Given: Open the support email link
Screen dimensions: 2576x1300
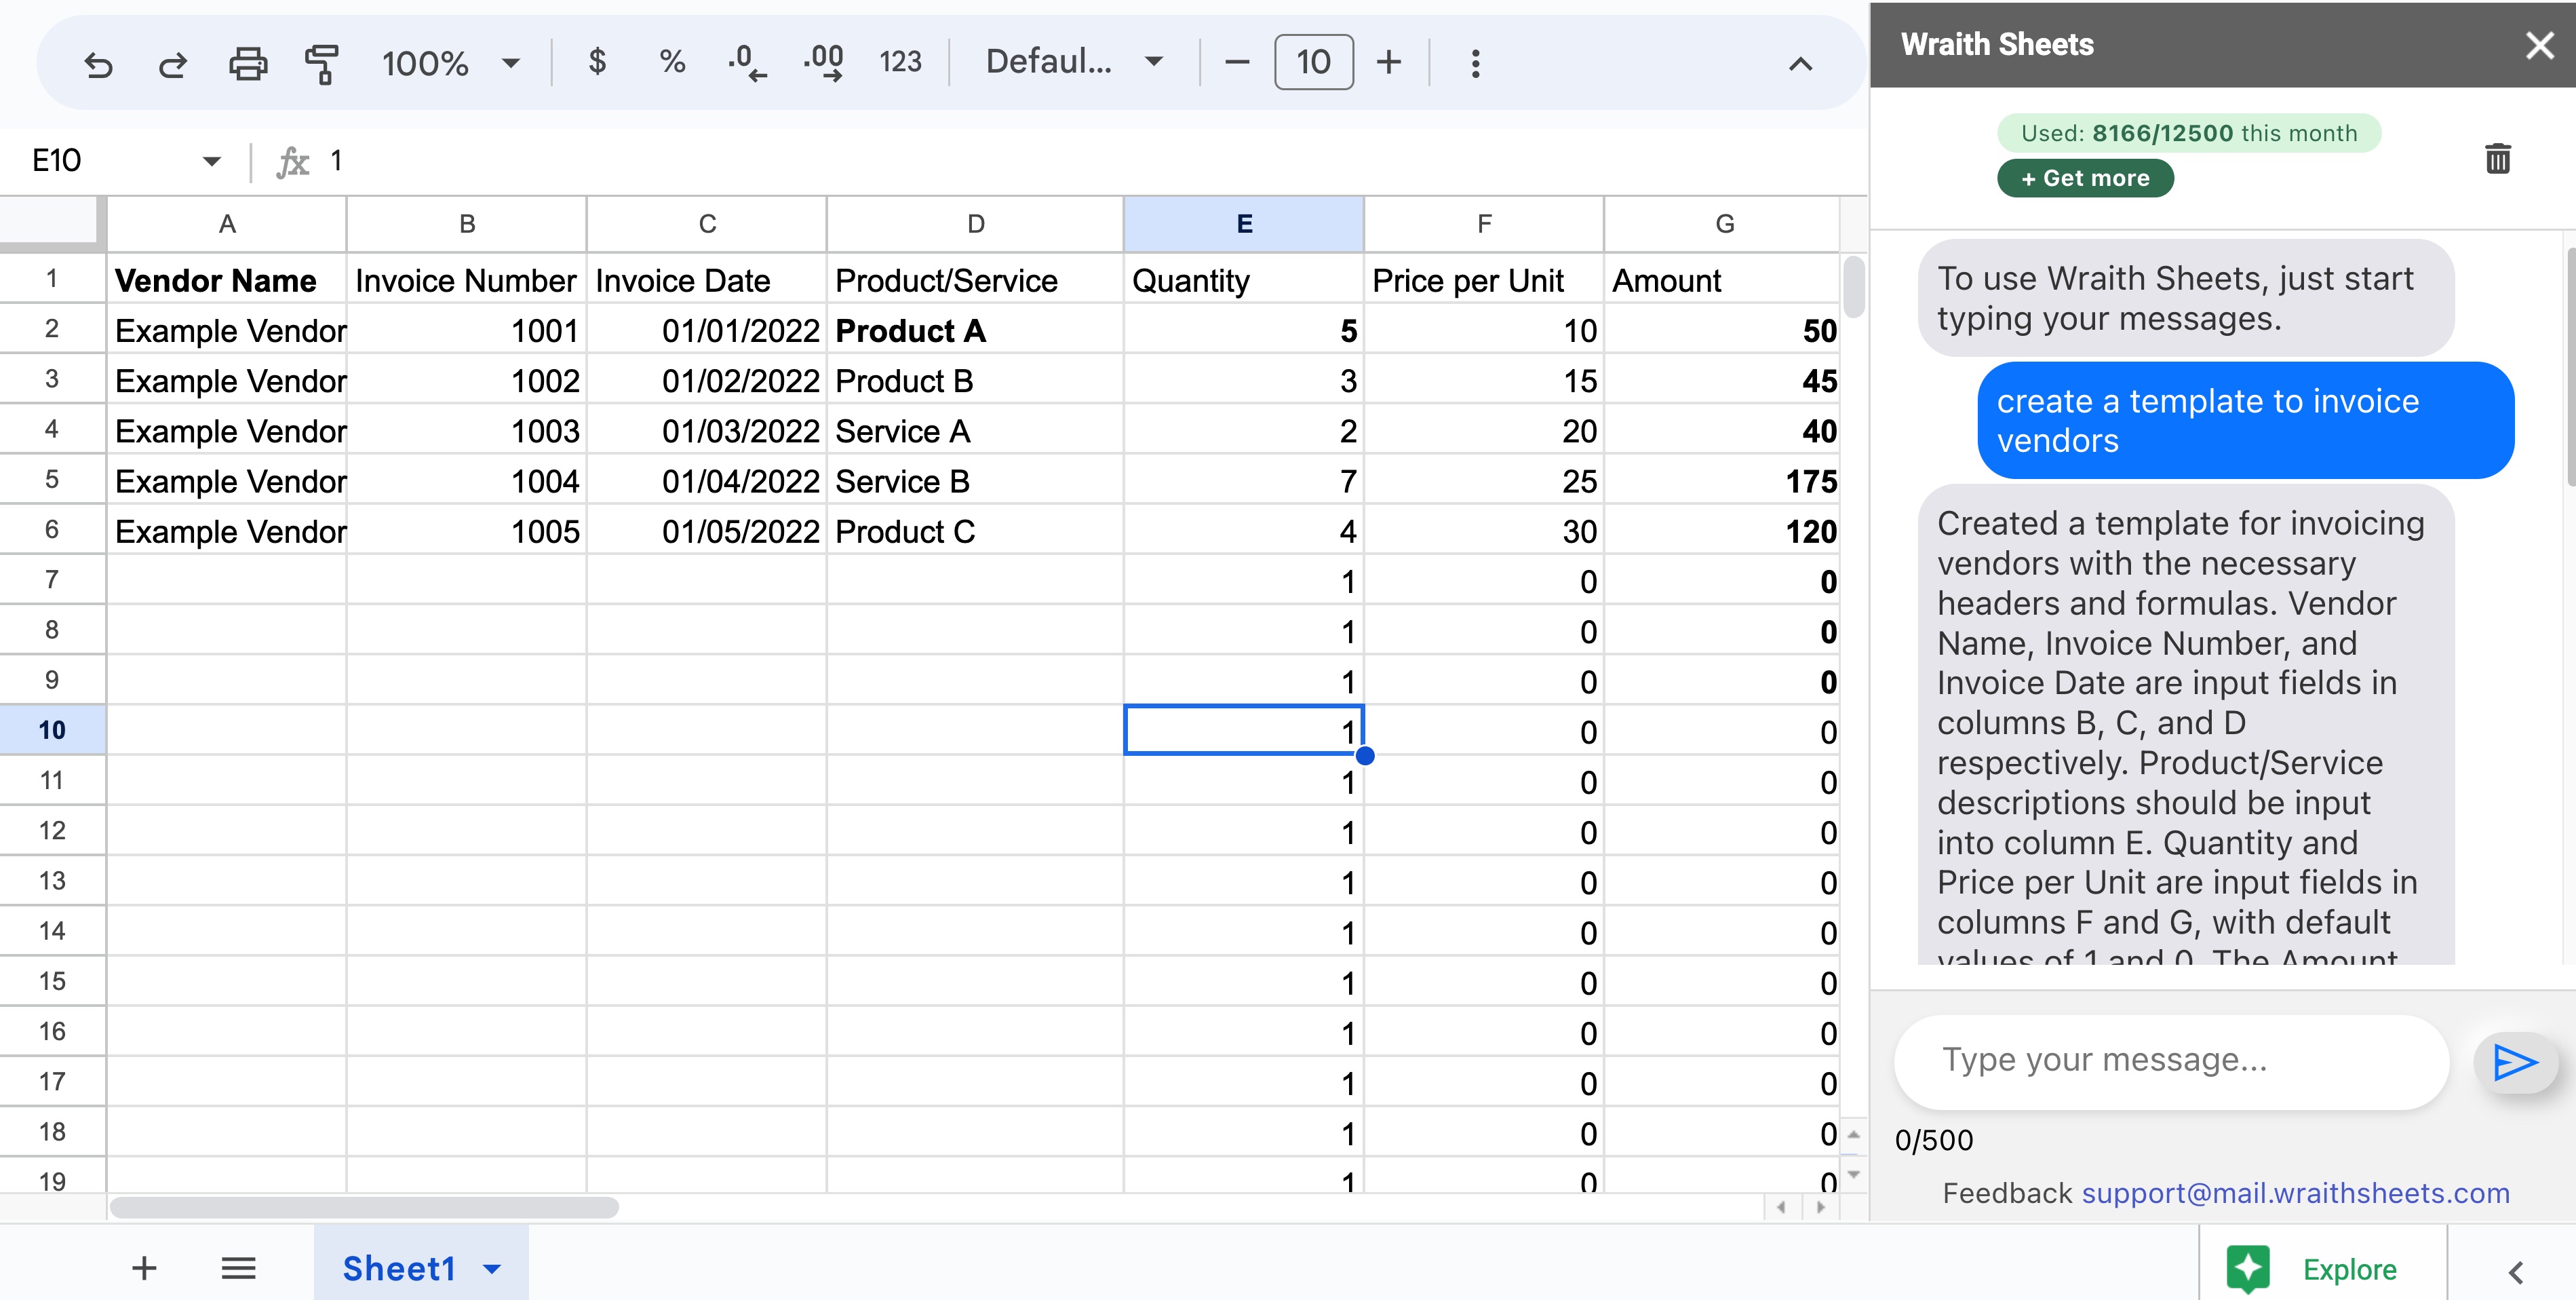Looking at the screenshot, I should [2295, 1193].
